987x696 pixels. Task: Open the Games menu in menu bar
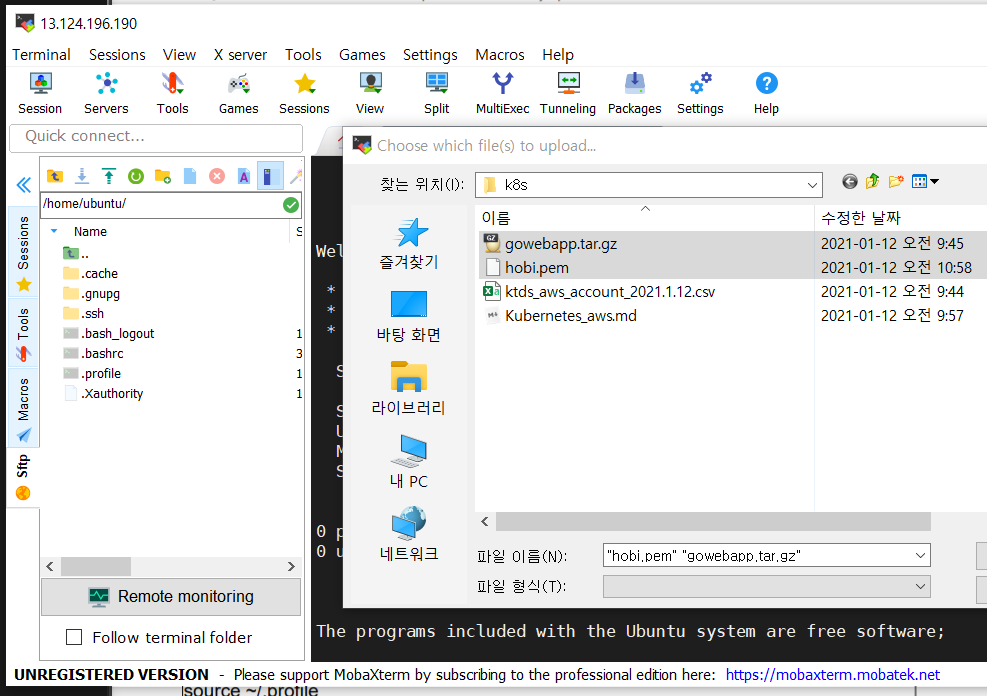tap(362, 55)
